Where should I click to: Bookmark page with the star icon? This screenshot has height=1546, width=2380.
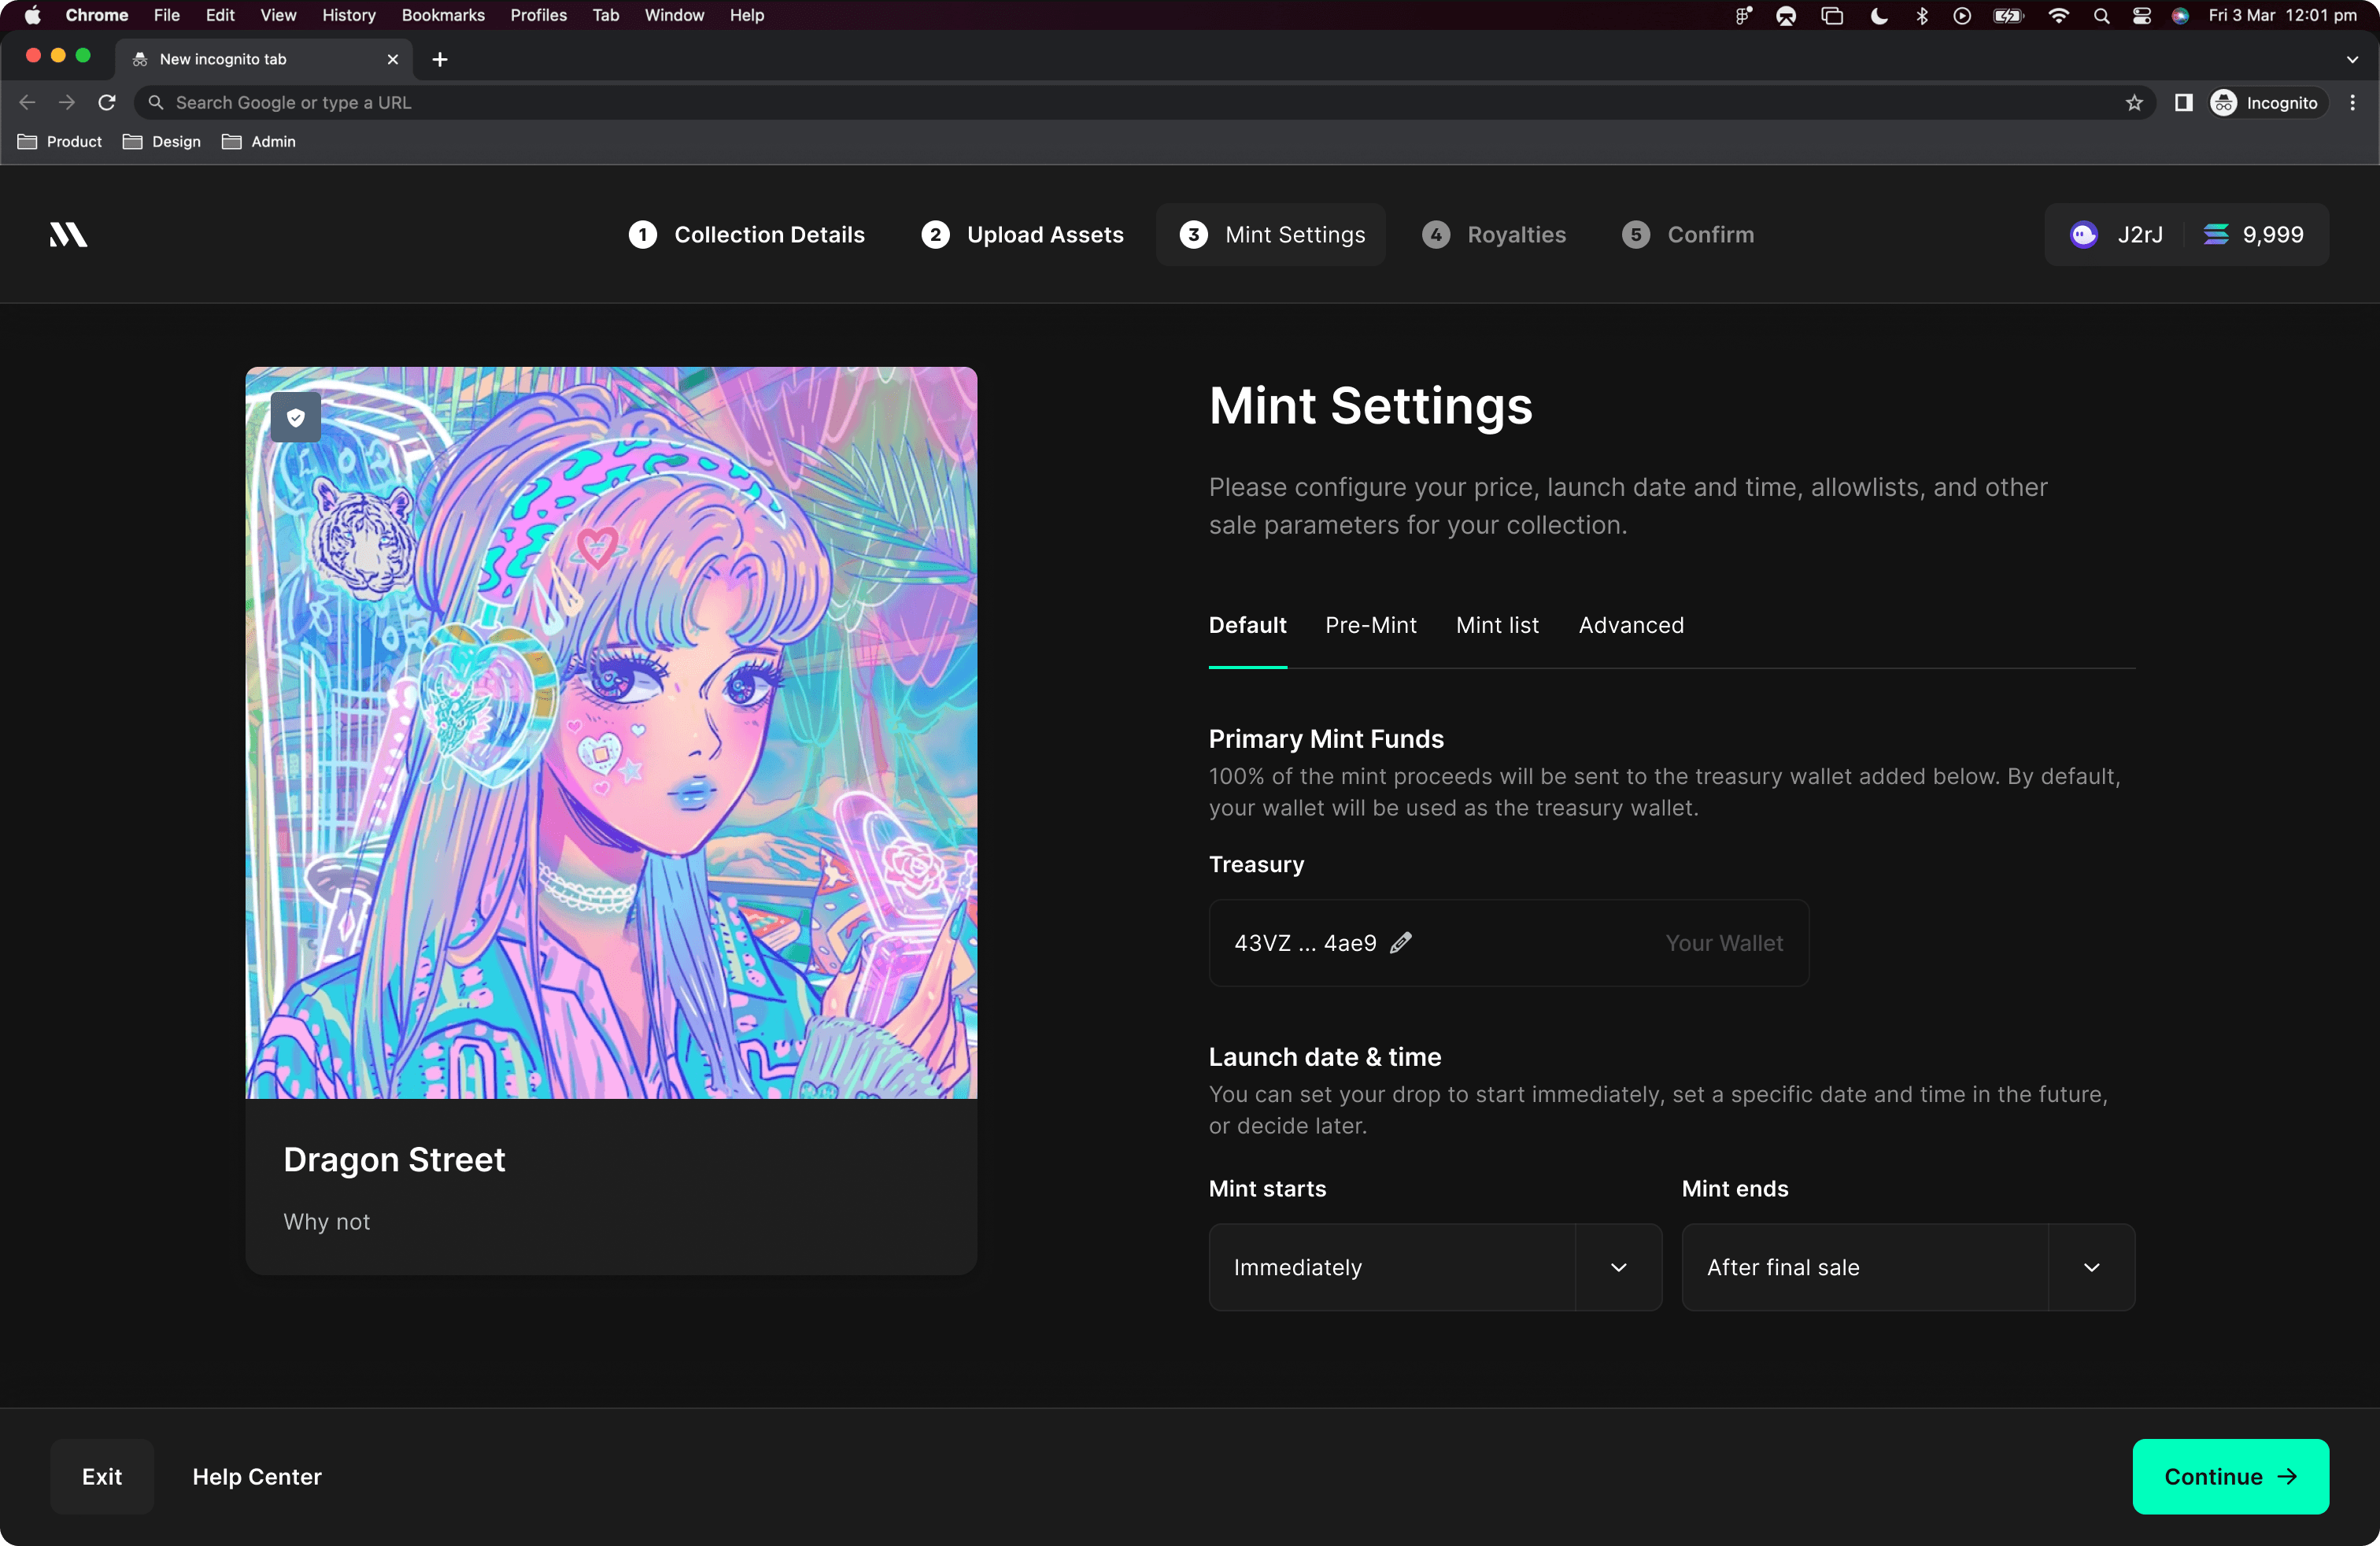click(2134, 103)
